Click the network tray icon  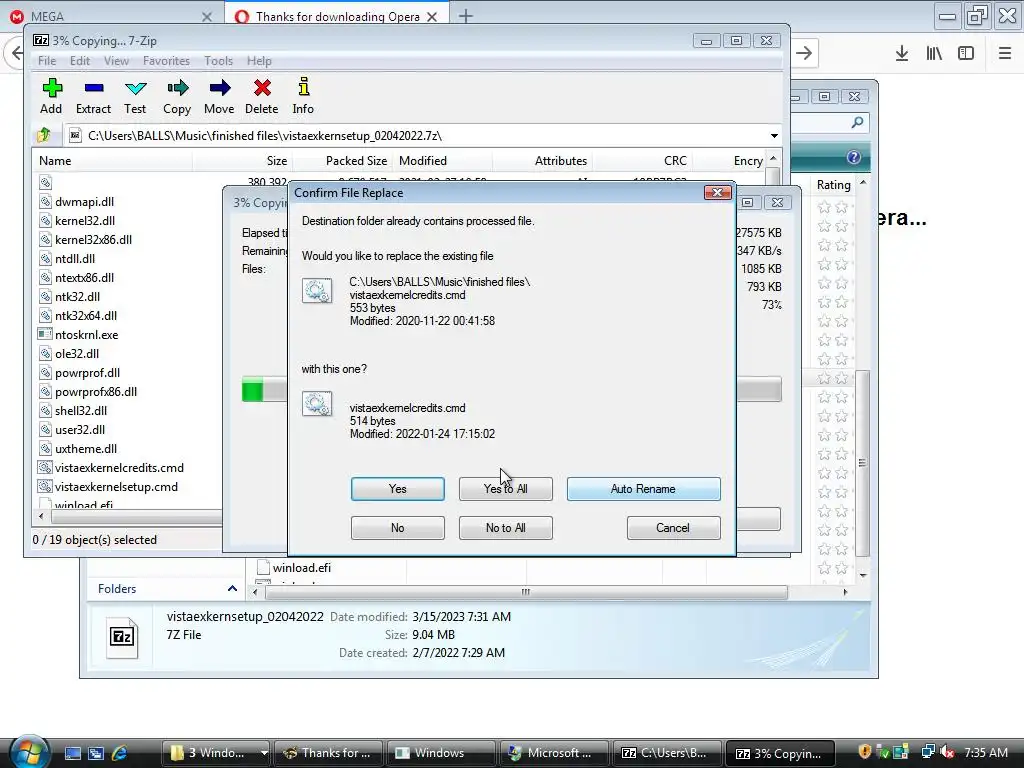click(927, 752)
